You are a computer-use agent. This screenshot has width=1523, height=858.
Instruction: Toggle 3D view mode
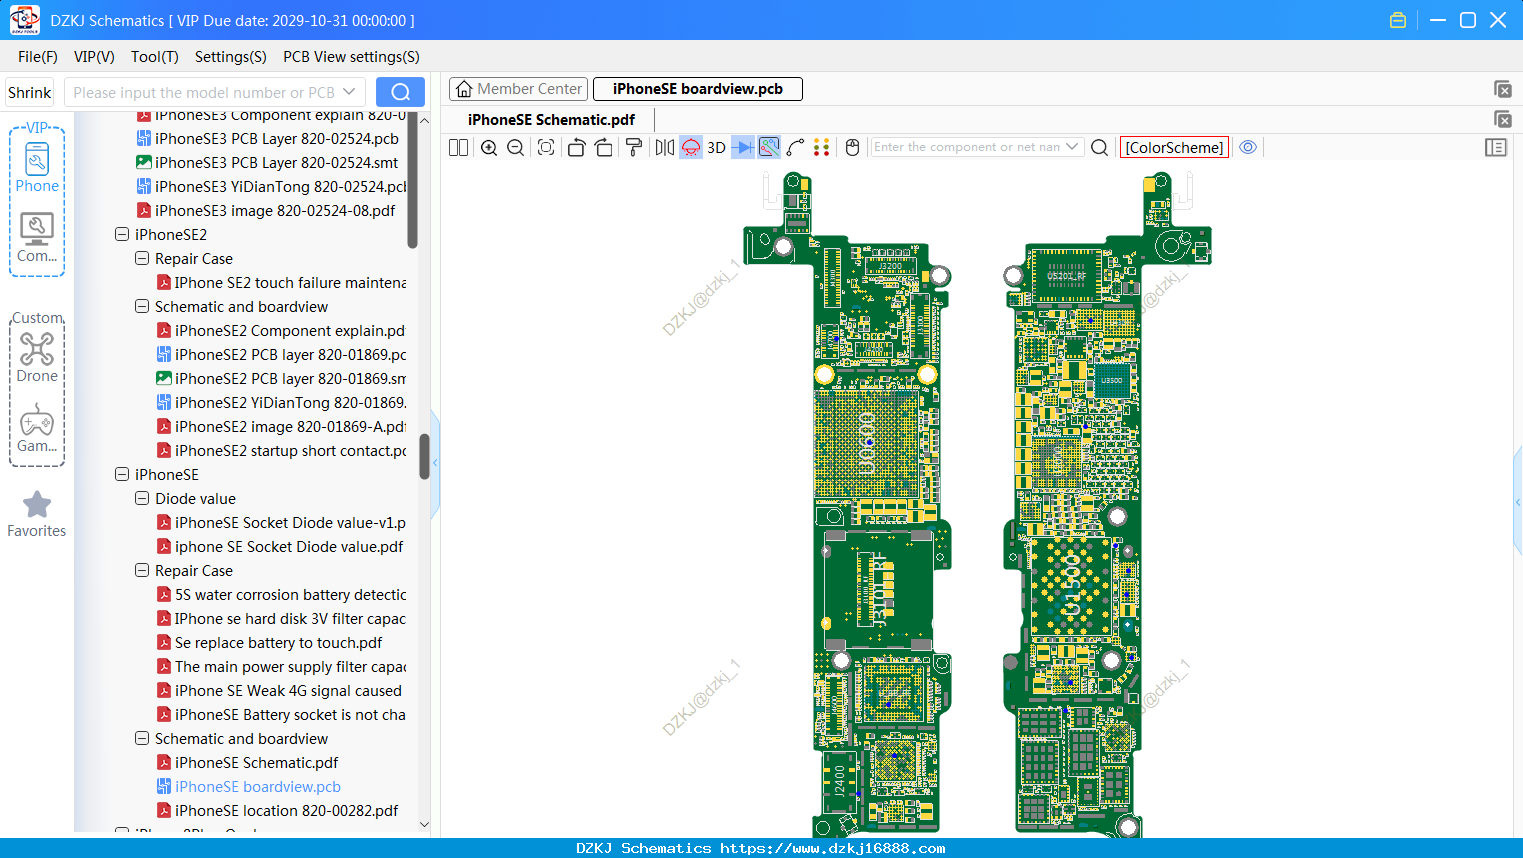716,147
